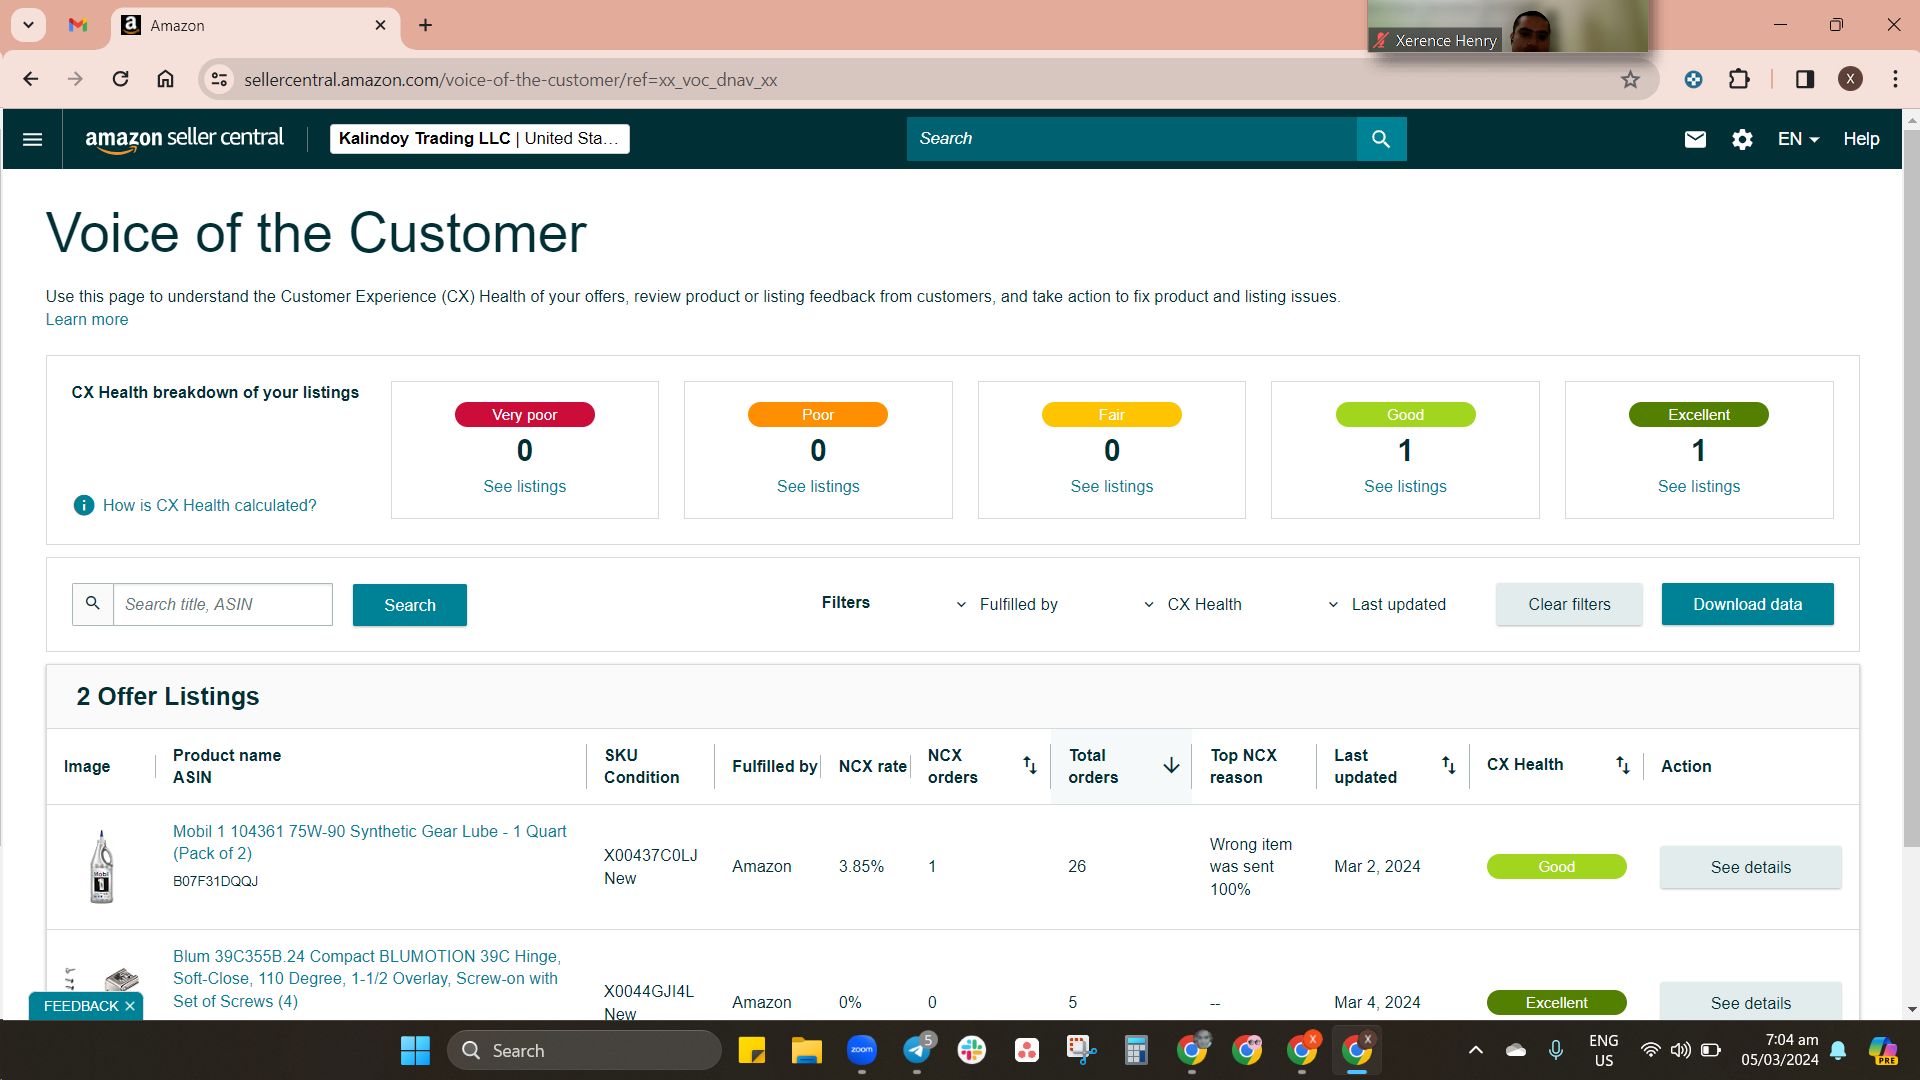Image resolution: width=1920 pixels, height=1080 pixels.
Task: See listings under Good
Action: click(1405, 486)
